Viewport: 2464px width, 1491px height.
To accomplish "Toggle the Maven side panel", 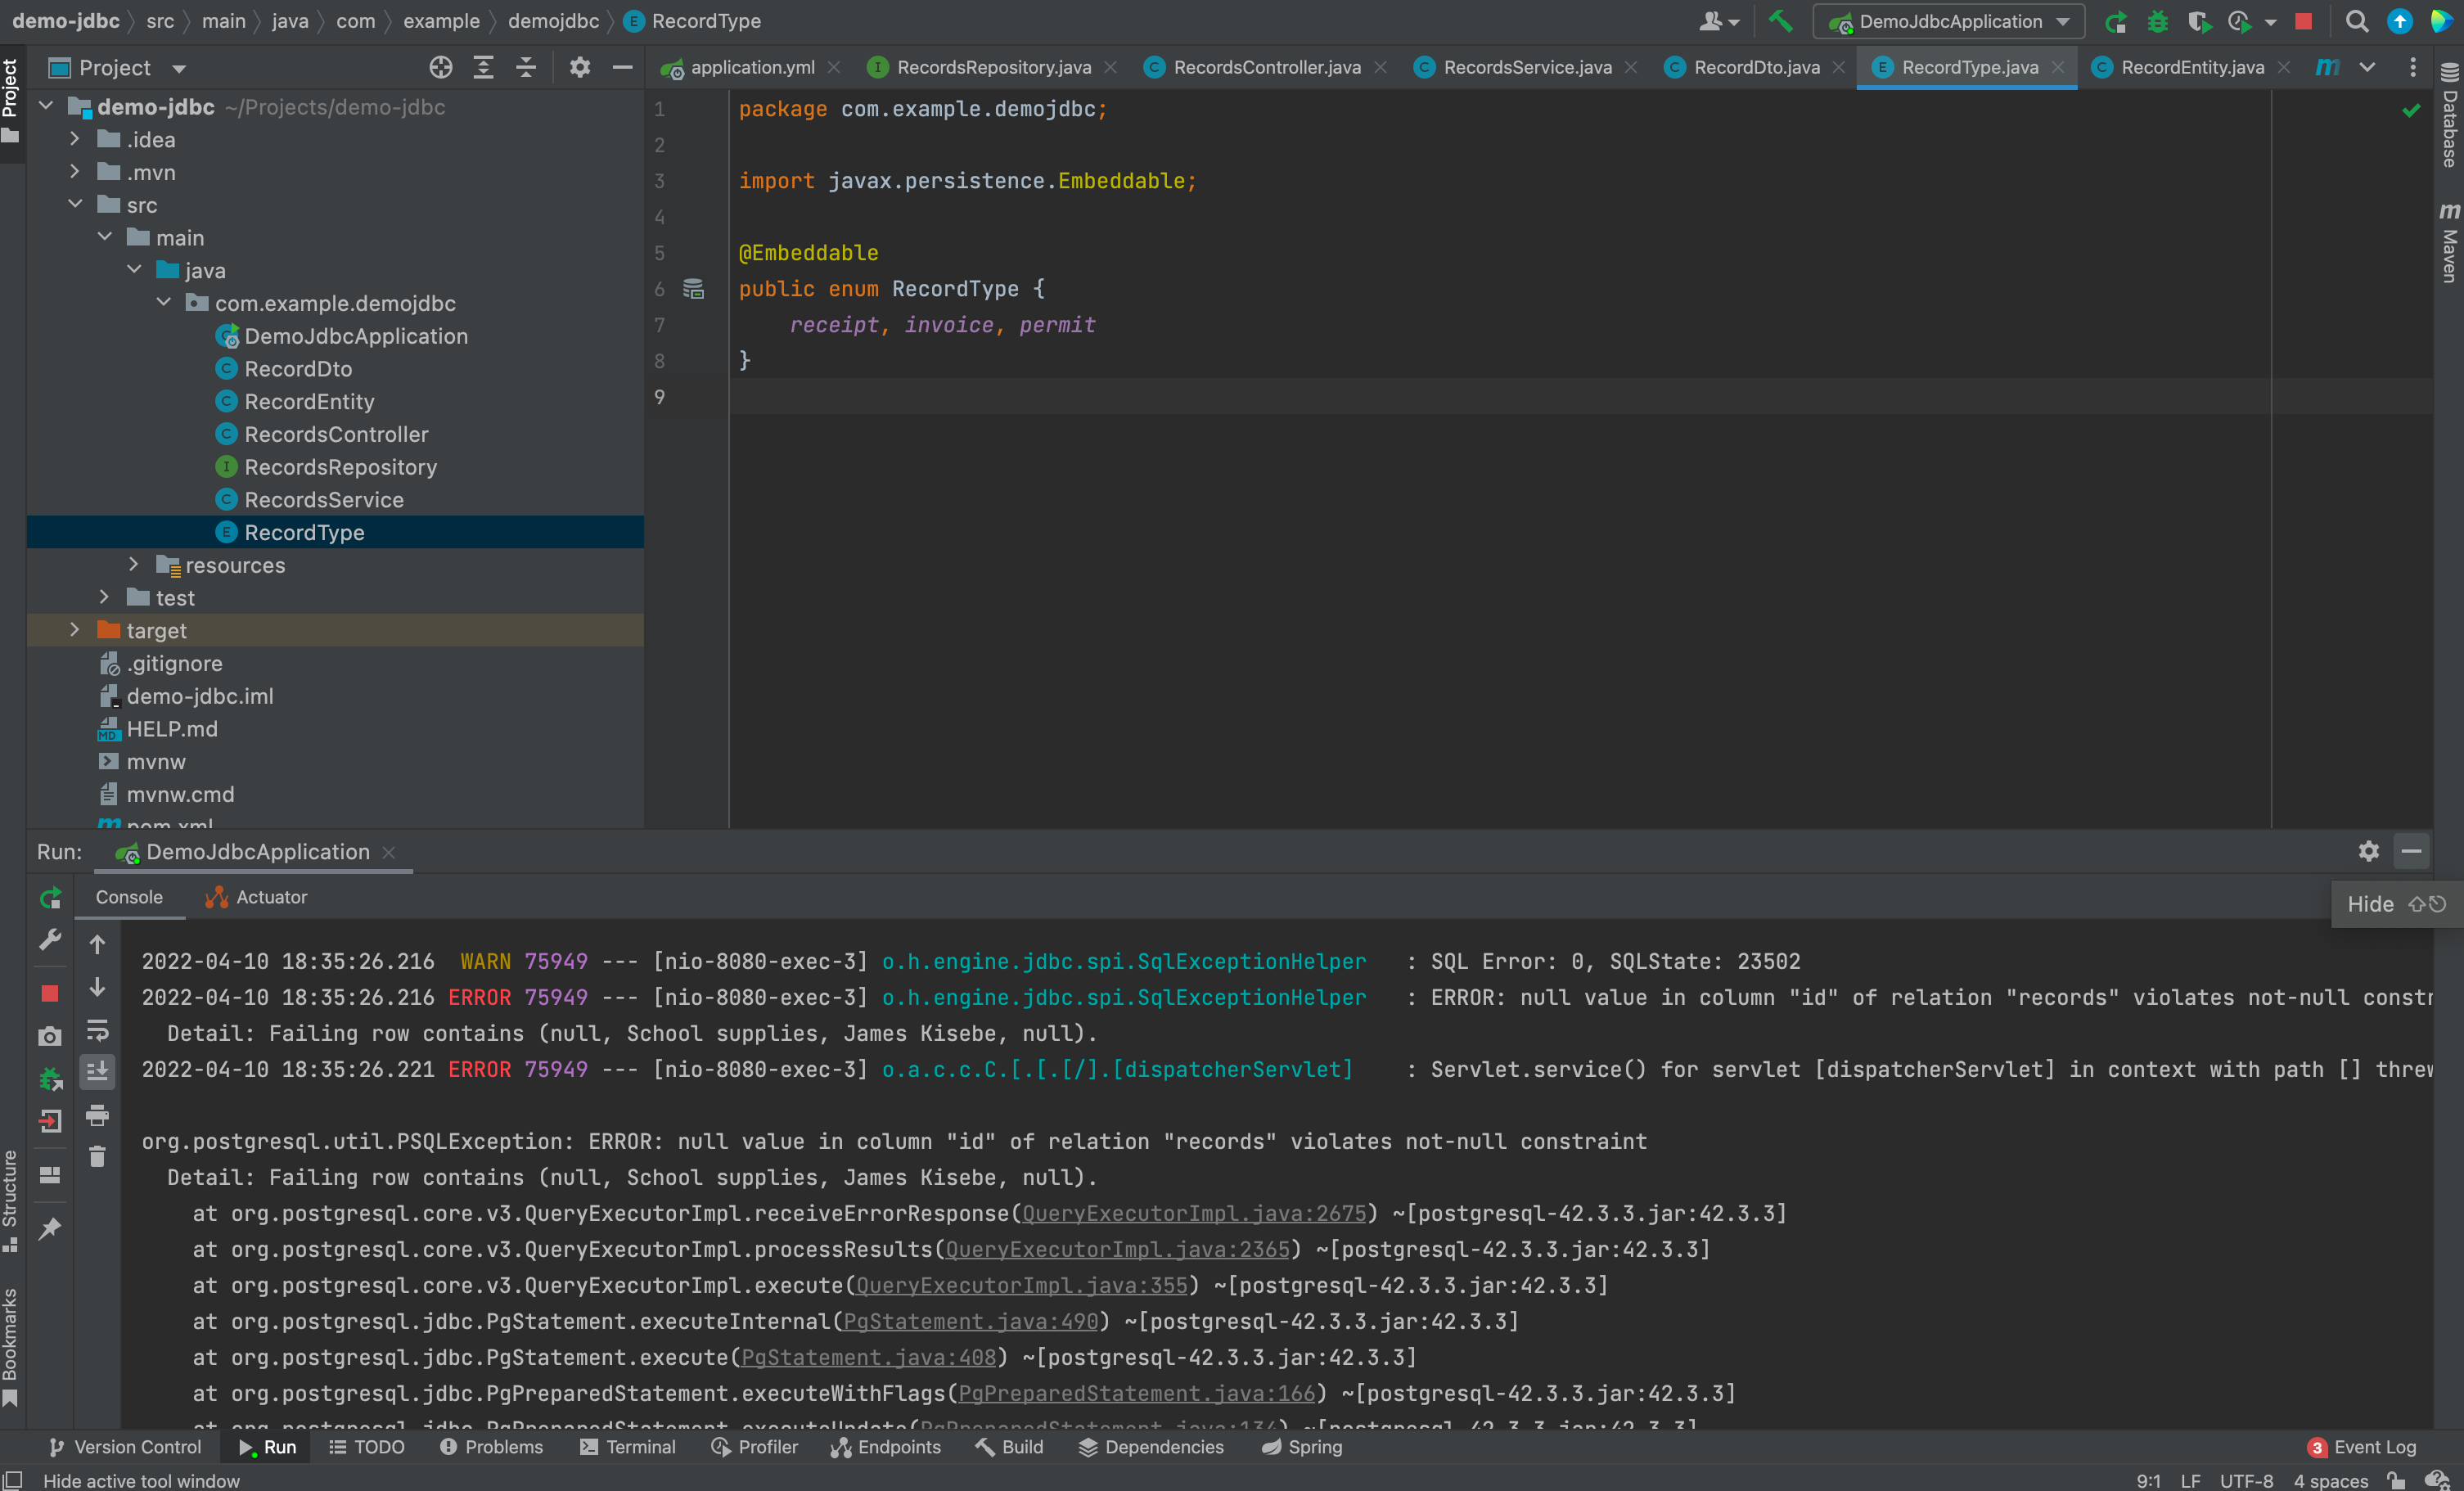I will [2449, 242].
